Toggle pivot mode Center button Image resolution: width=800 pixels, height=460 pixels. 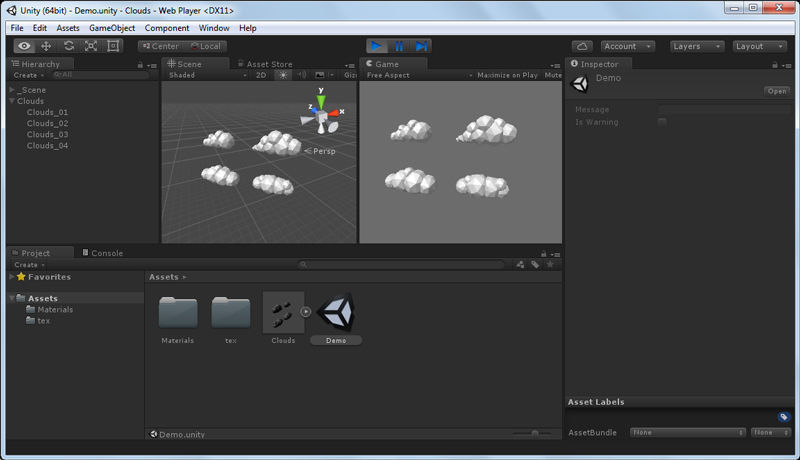(160, 46)
